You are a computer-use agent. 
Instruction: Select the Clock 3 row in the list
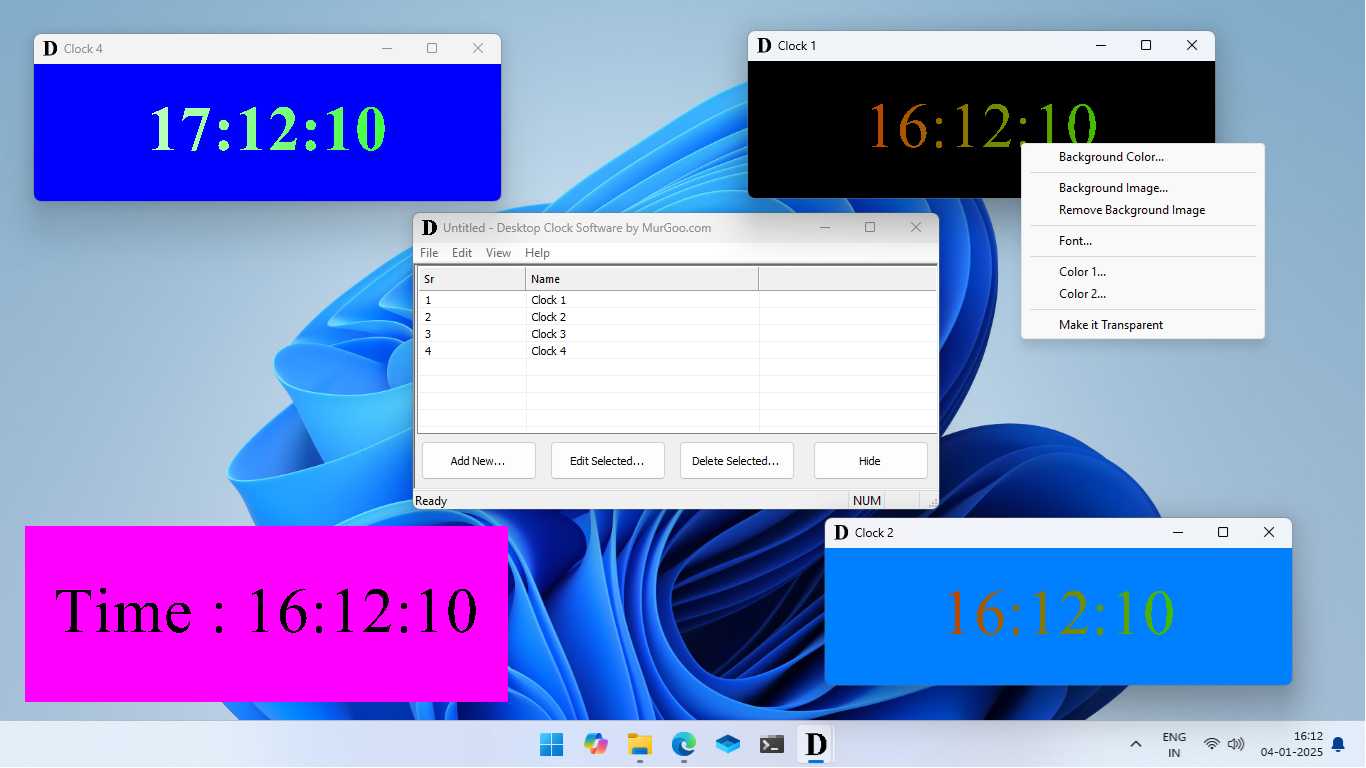pyautogui.click(x=548, y=334)
